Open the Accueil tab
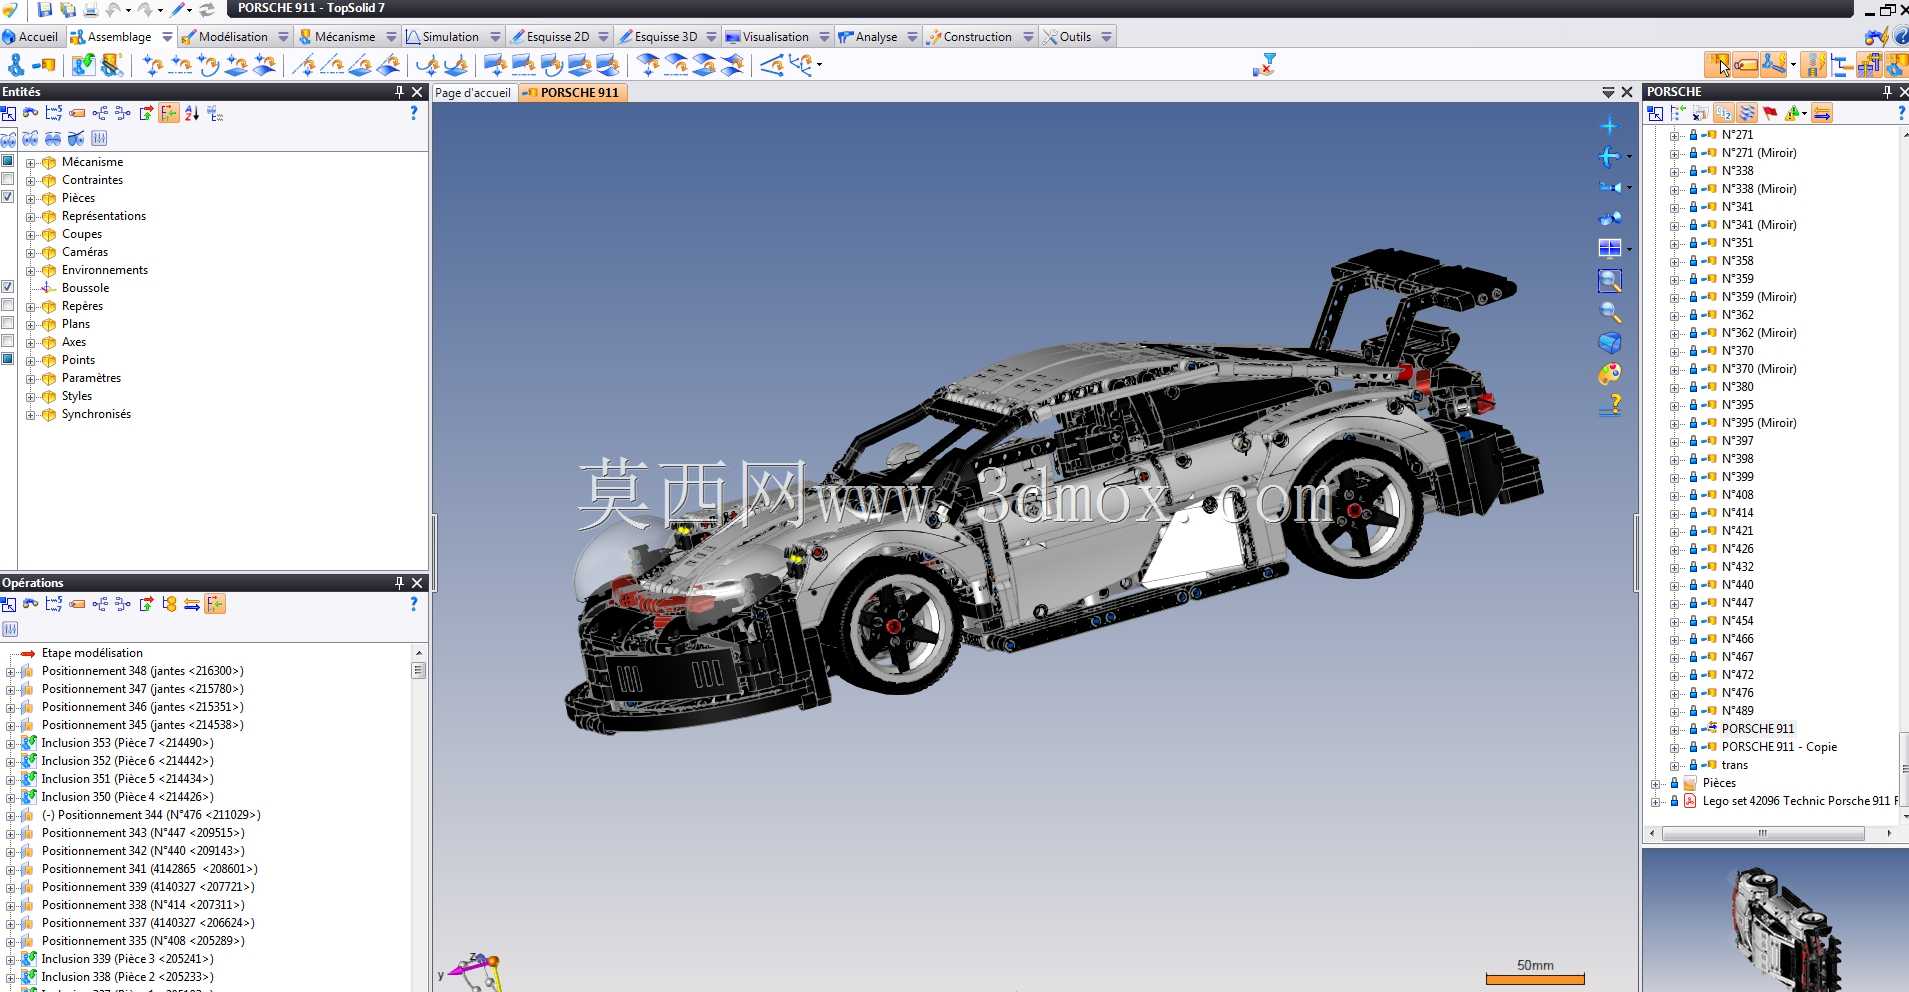This screenshot has height=992, width=1909. (x=31, y=37)
